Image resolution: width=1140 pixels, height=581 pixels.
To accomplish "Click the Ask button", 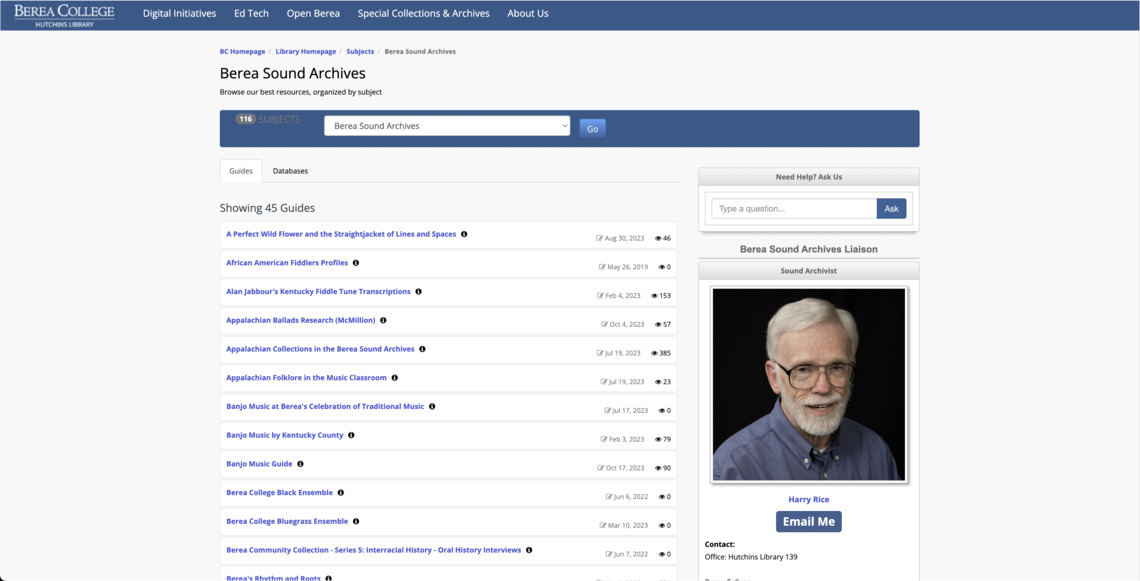I will point(891,209).
